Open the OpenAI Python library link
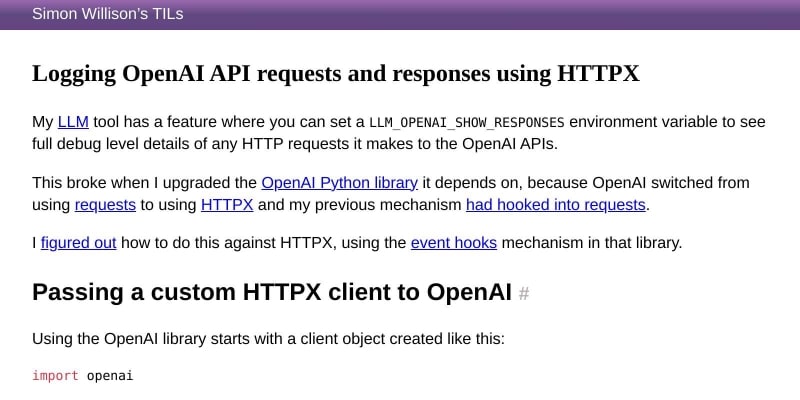 click(x=339, y=183)
